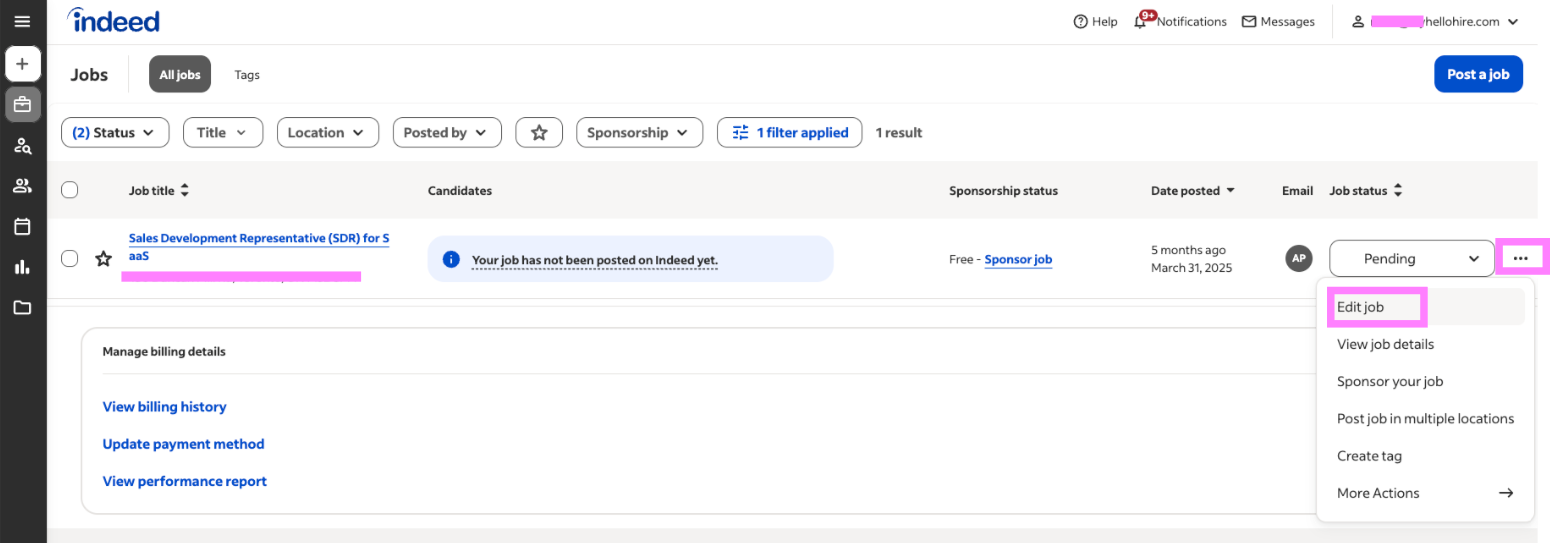Open the folder icon in sidebar

point(22,308)
